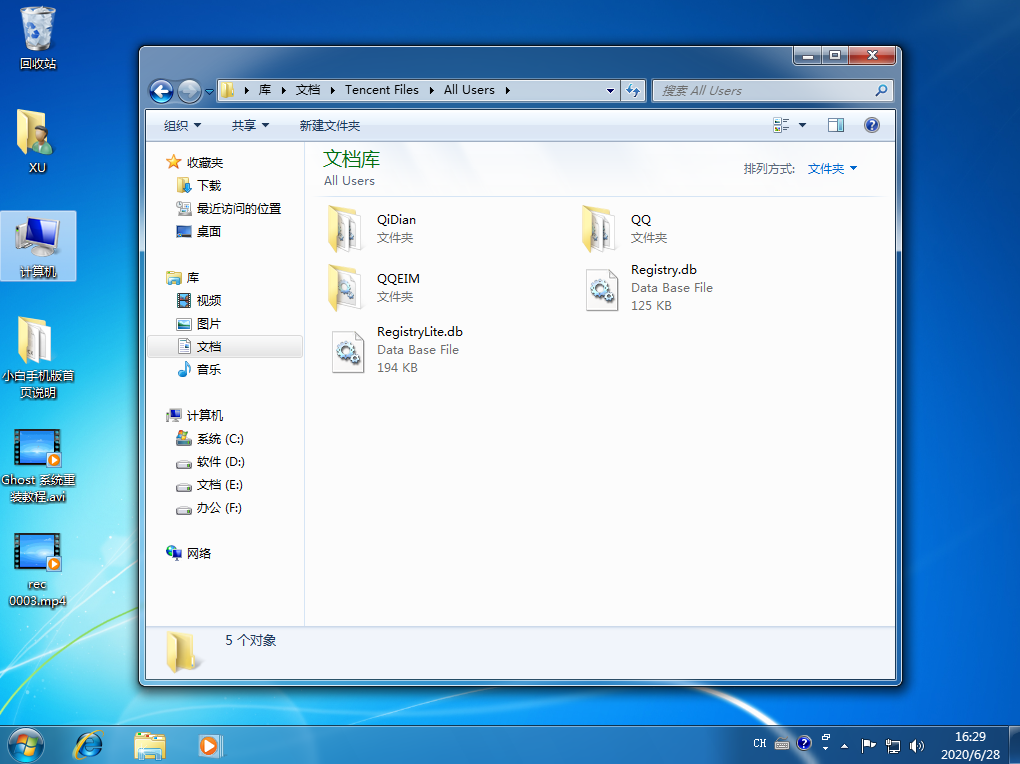Click the help question mark icon

click(871, 125)
